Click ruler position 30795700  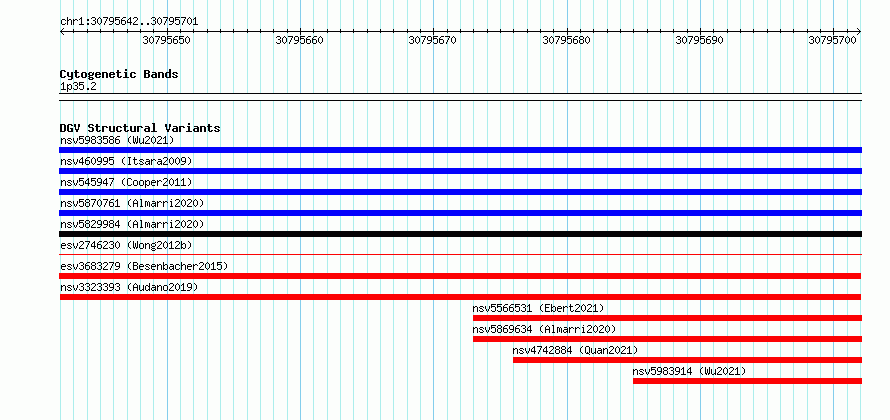click(833, 40)
